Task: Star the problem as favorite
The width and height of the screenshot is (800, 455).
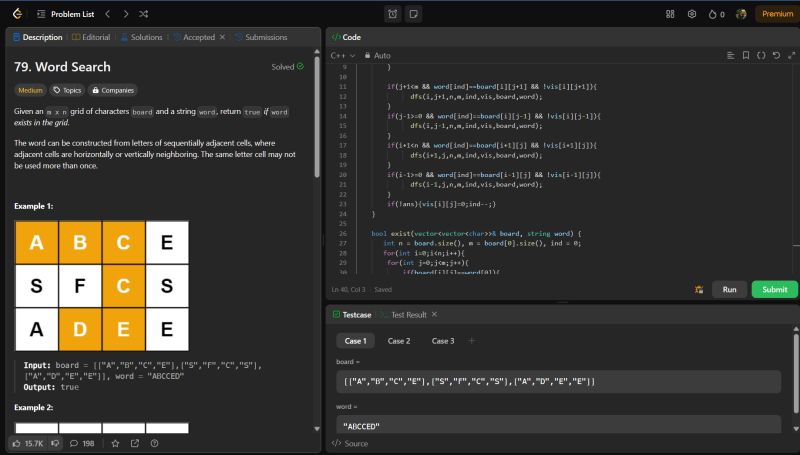Action: click(115, 443)
